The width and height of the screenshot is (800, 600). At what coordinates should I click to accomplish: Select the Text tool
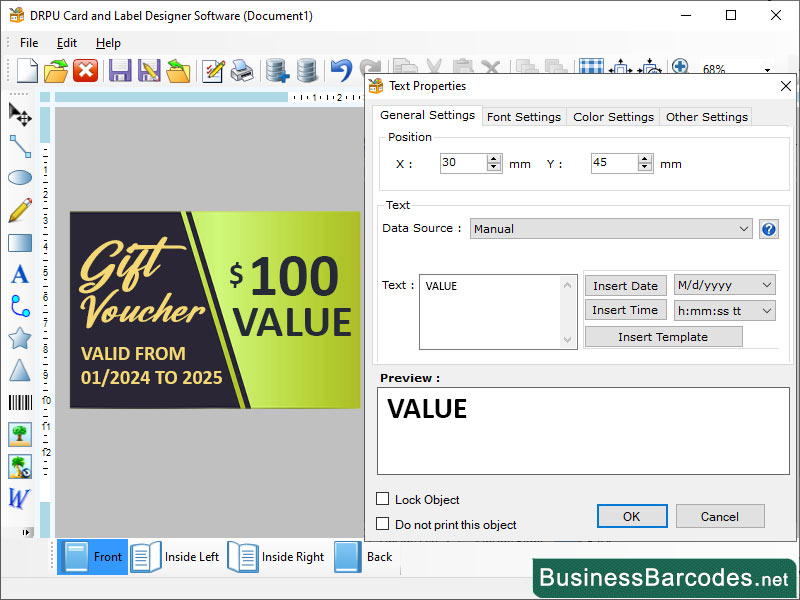coord(19,274)
